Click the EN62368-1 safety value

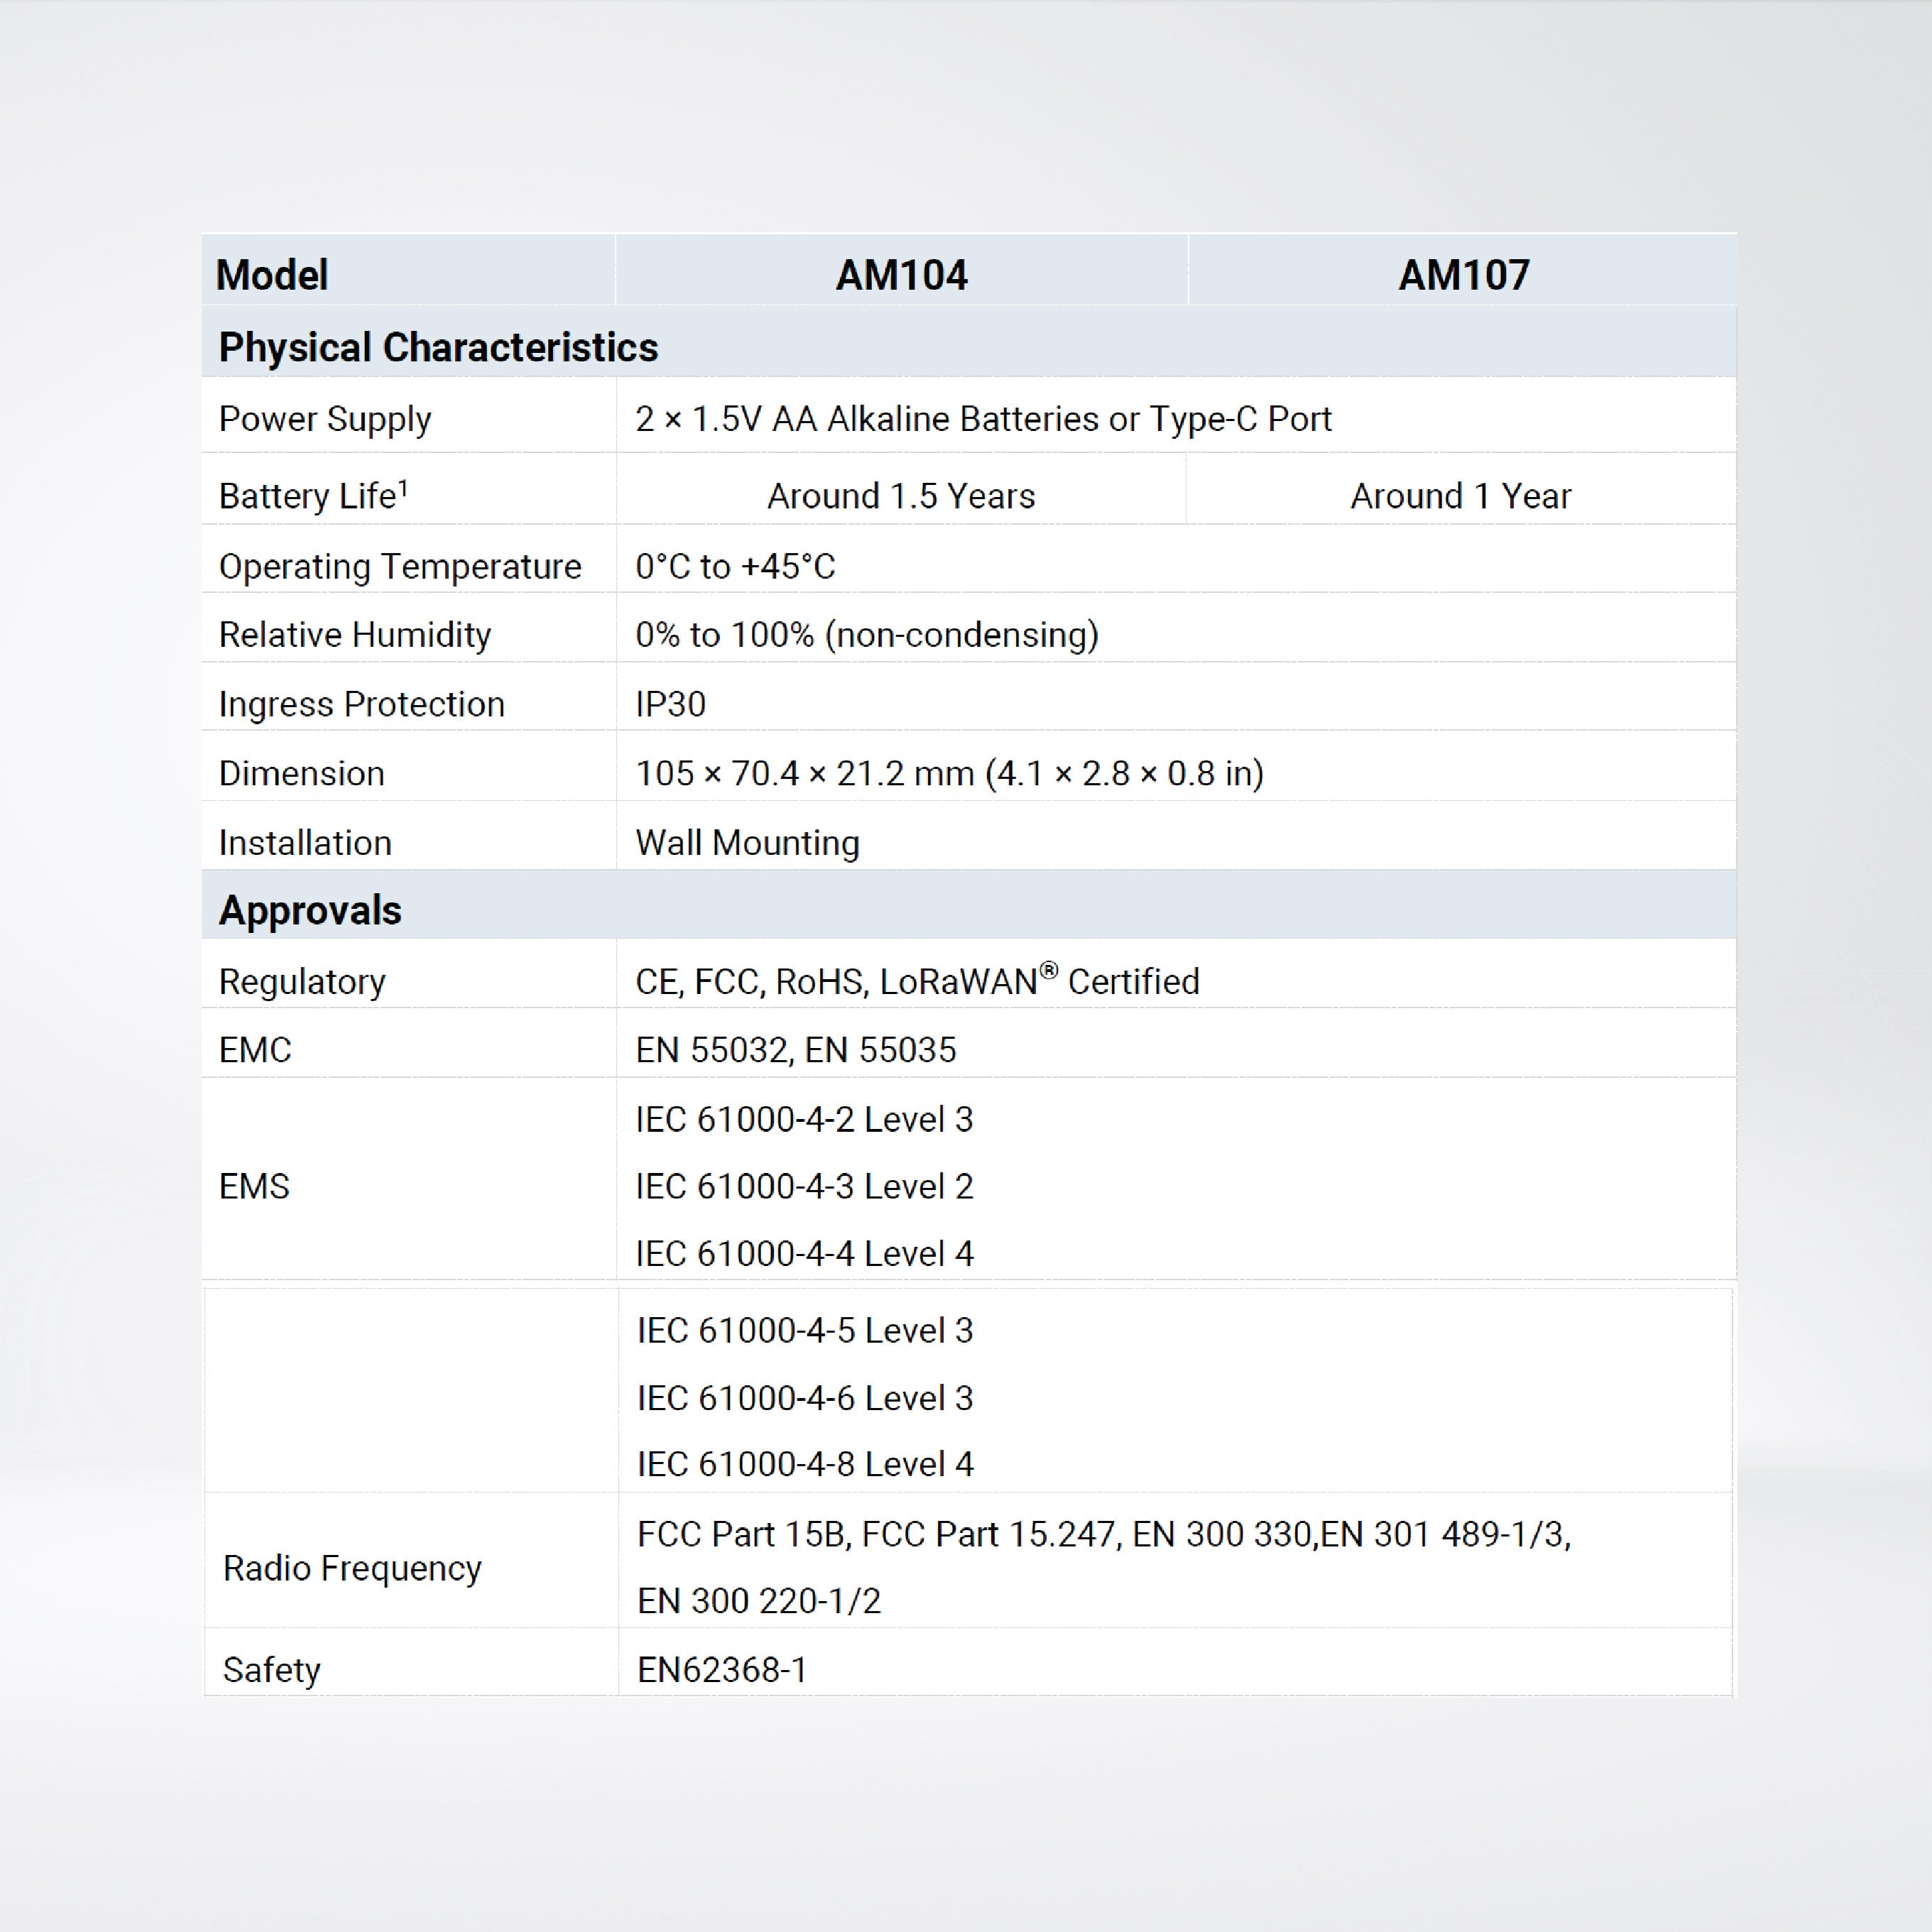722,1670
